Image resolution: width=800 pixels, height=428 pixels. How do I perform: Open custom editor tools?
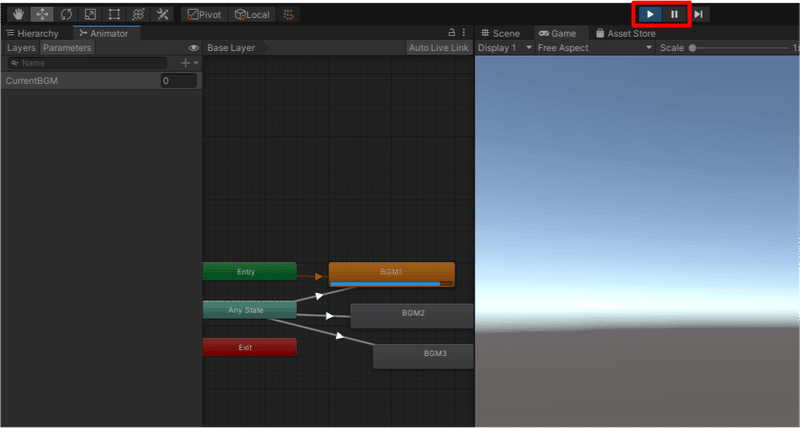pyautogui.click(x=162, y=14)
